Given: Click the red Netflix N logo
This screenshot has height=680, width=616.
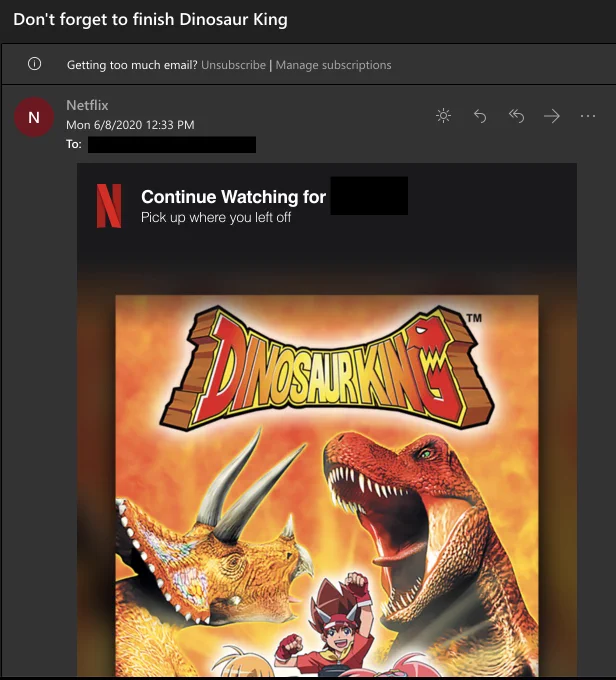Looking at the screenshot, I should click(x=108, y=206).
